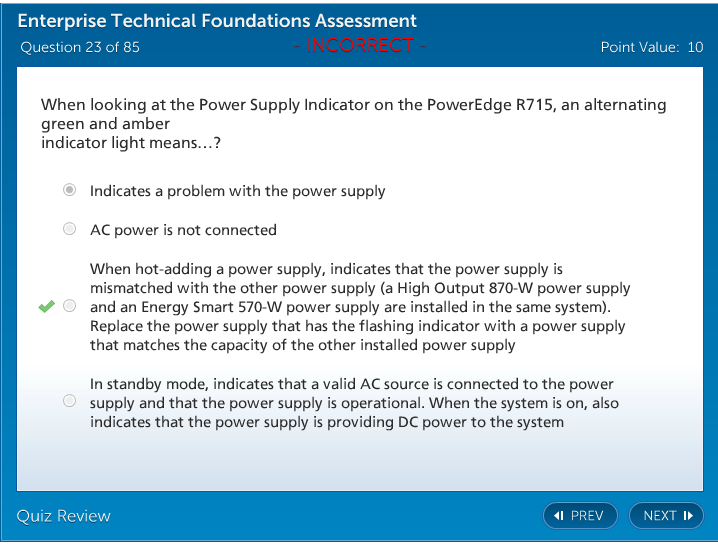Click the text 'Indicates a problem with the power supply'

(x=237, y=191)
